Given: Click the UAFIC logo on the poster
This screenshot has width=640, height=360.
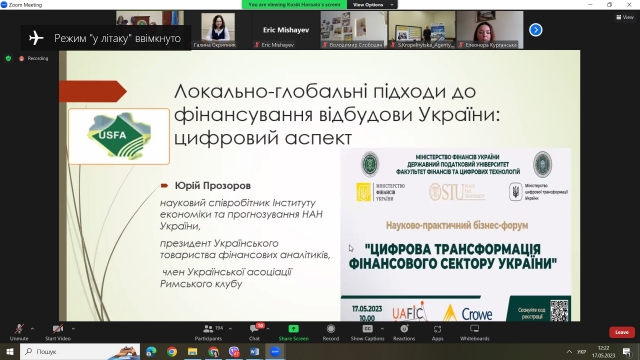Looking at the screenshot, I should (409, 312).
